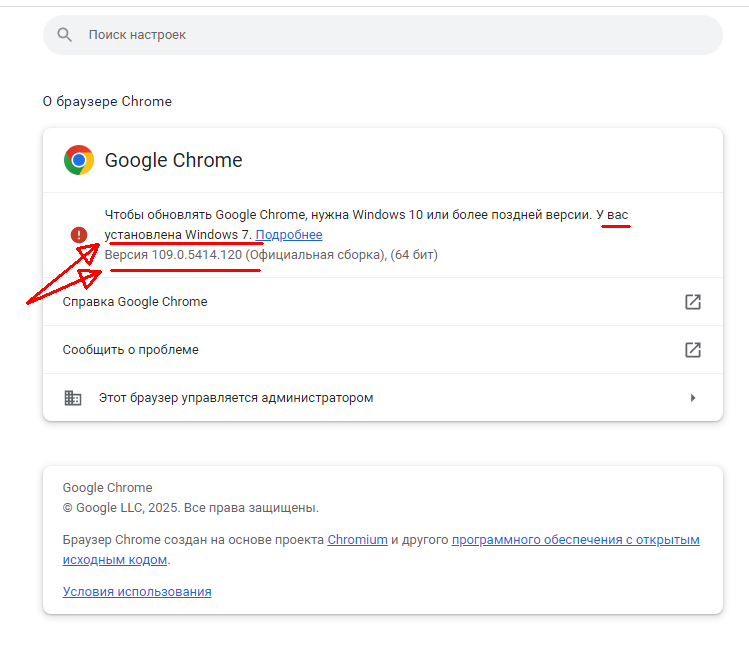Click the magnifier icon in settings search
The width and height of the screenshot is (749, 647).
click(x=65, y=35)
